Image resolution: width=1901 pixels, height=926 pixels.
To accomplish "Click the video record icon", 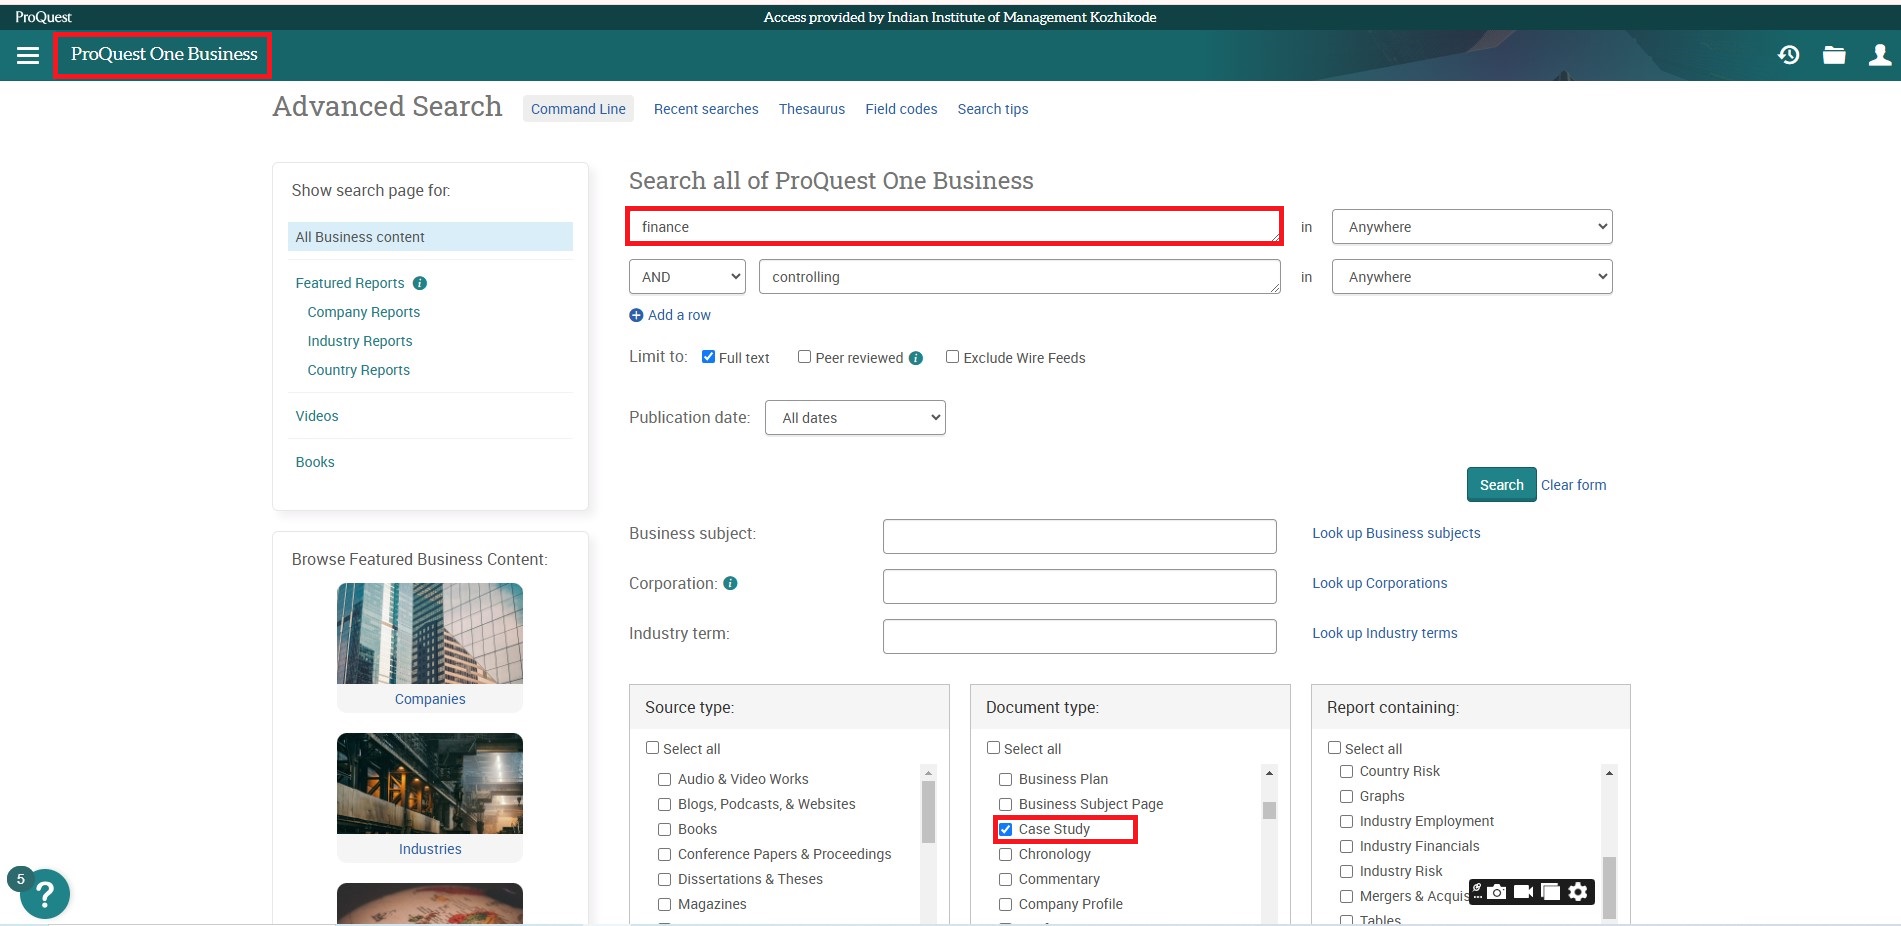I will click(1523, 892).
